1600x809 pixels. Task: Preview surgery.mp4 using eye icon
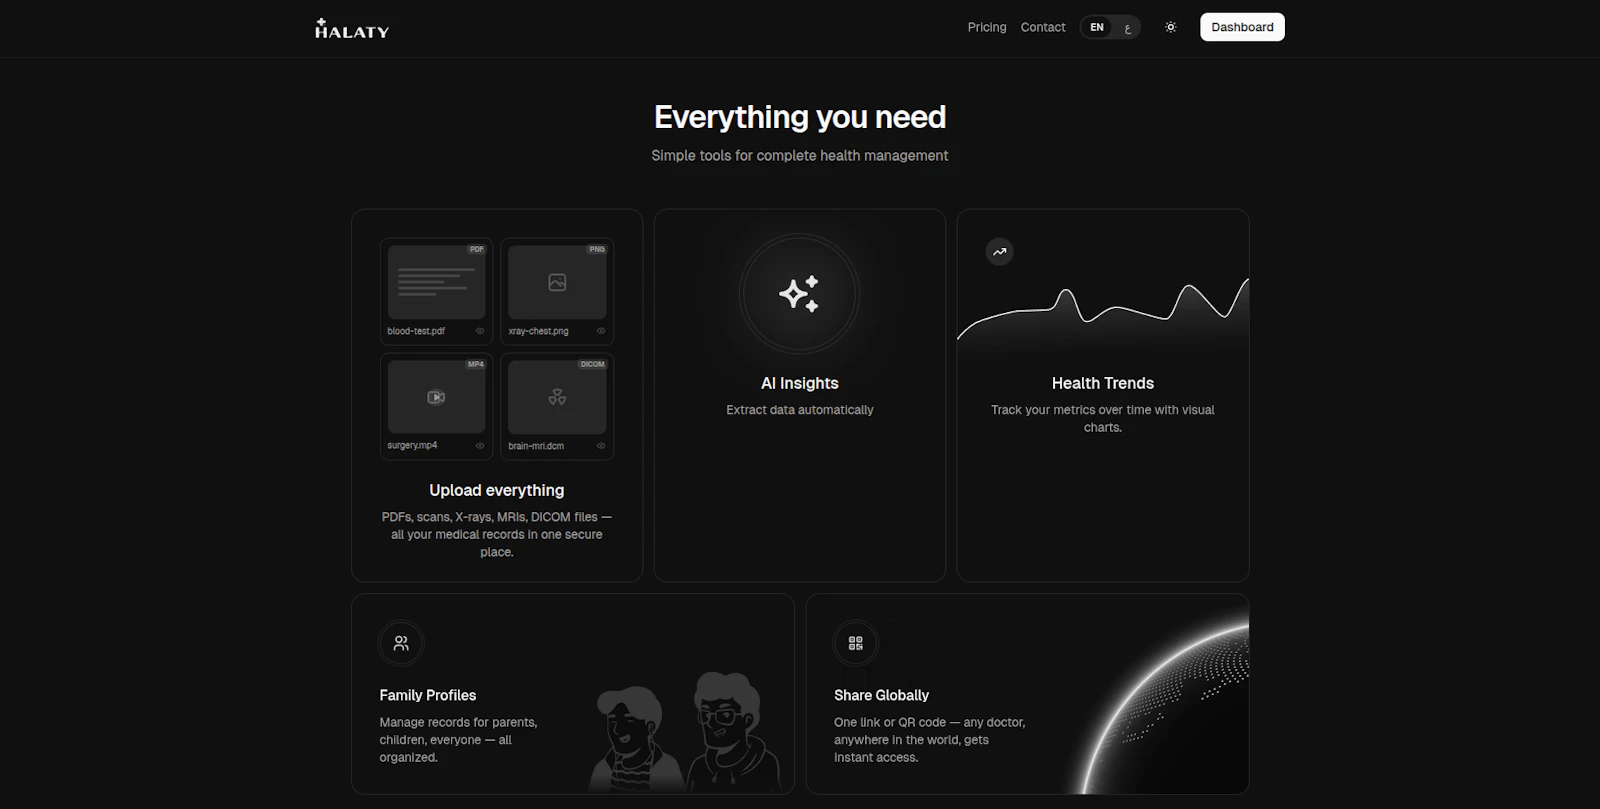coord(480,446)
